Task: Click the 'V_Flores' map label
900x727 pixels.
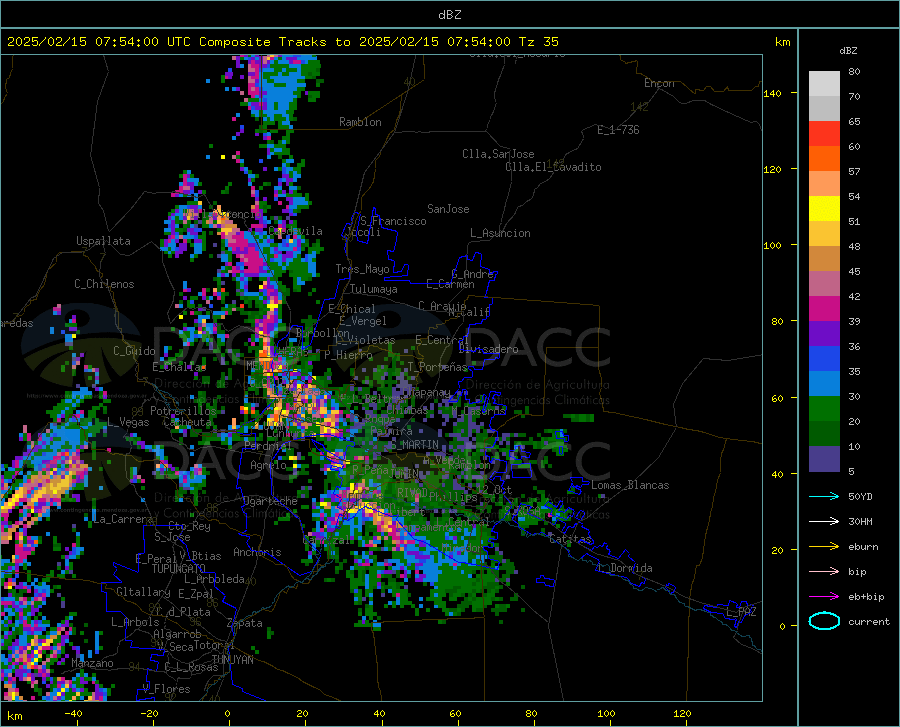Action: tap(166, 689)
